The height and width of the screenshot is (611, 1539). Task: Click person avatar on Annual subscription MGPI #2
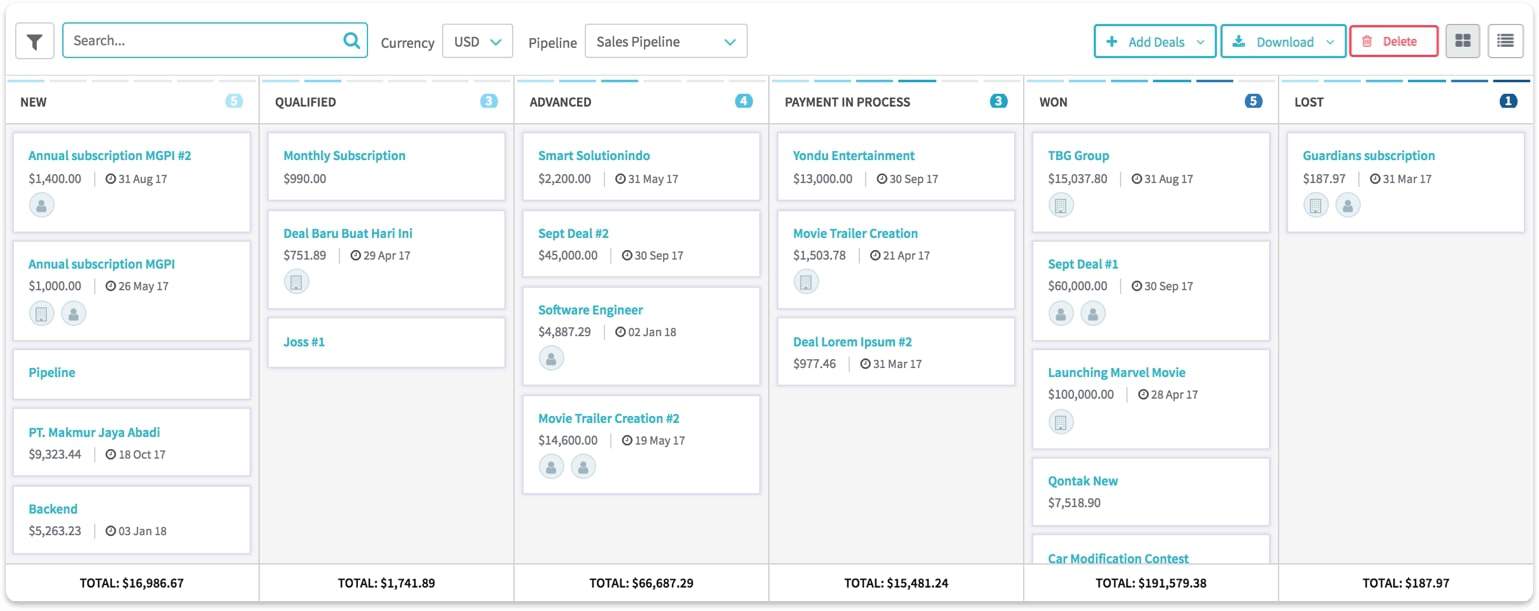[41, 205]
